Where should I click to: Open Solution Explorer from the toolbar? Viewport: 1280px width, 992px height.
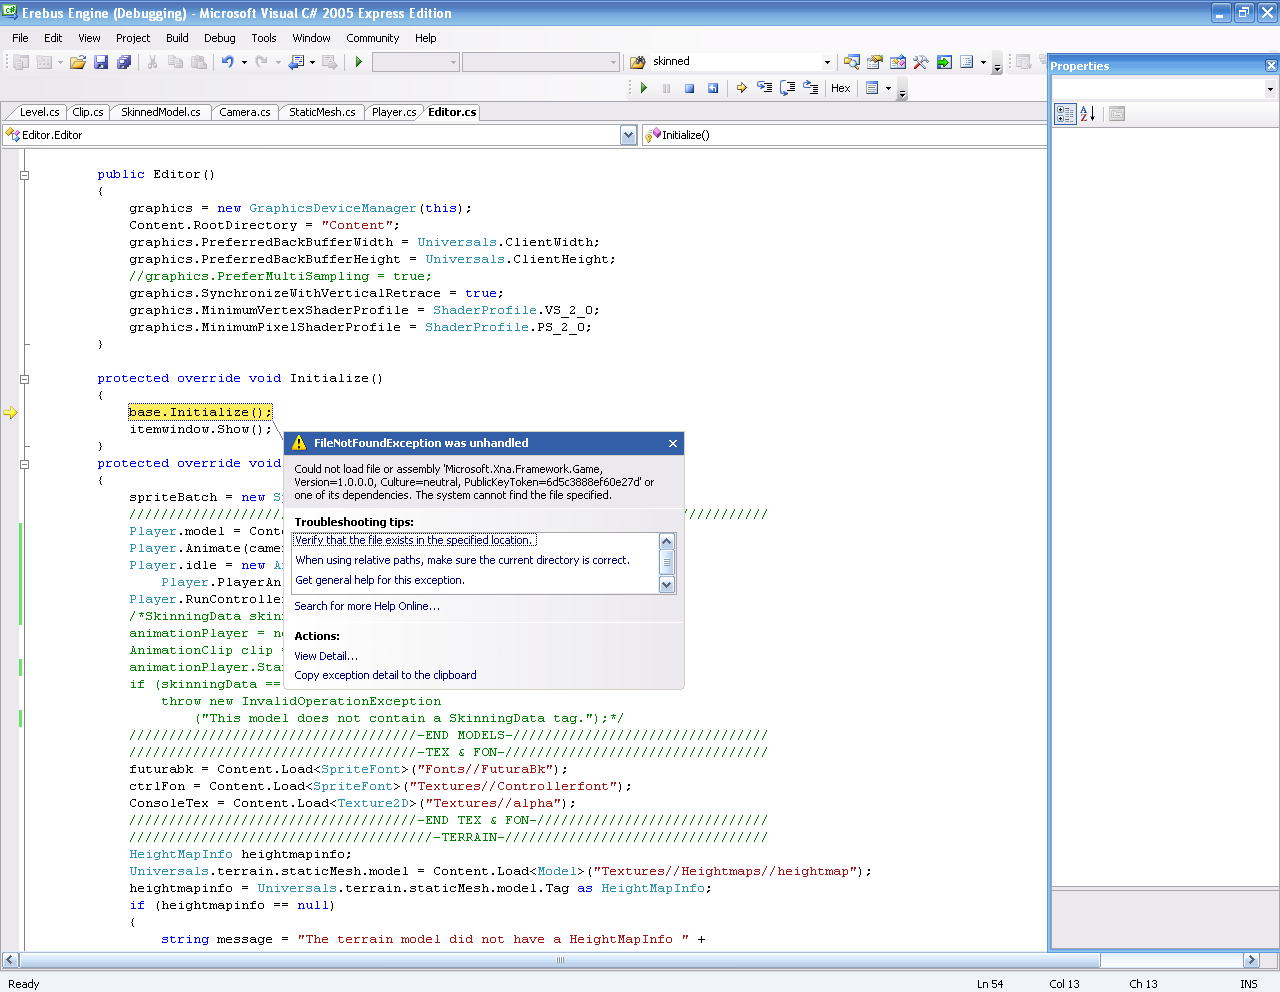point(852,62)
